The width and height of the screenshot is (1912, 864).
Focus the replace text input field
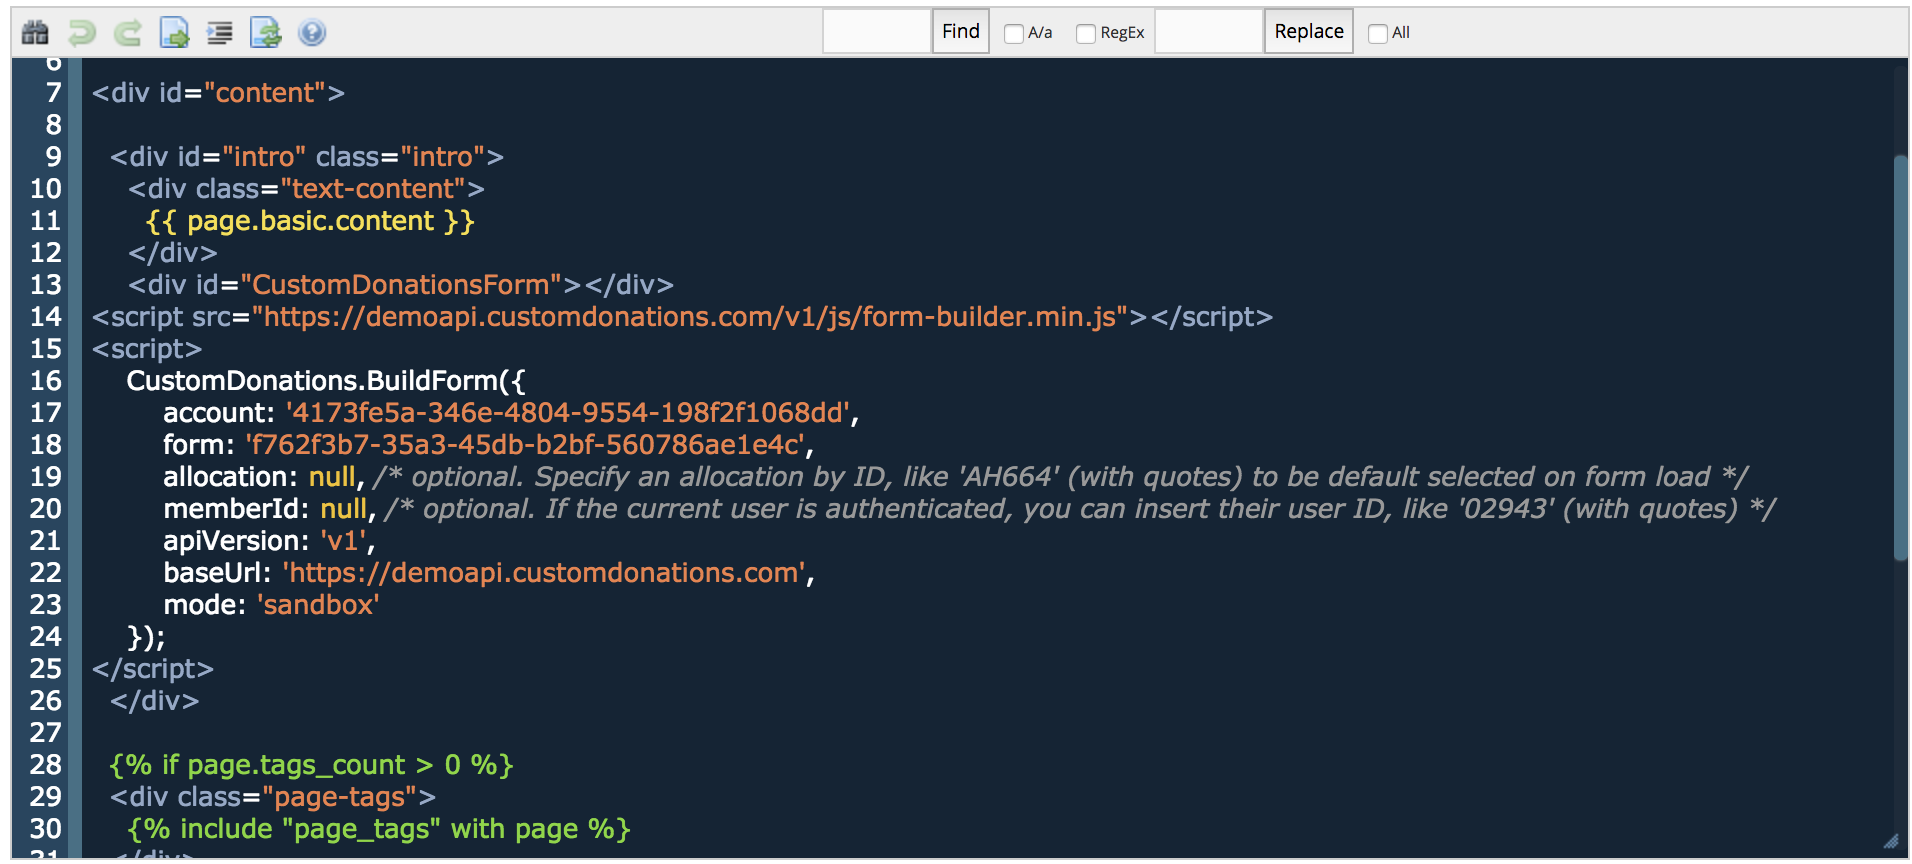point(1208,31)
